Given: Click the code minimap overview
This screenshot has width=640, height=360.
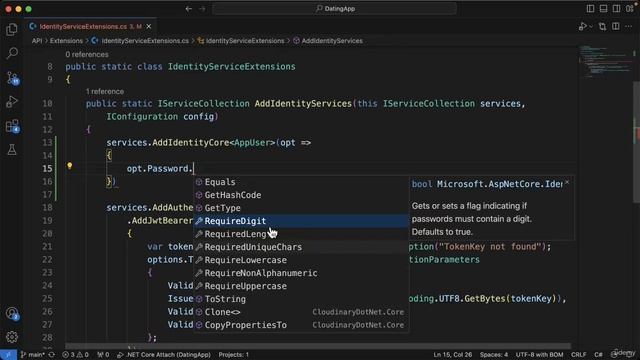Looking at the screenshot, I should point(605,62).
